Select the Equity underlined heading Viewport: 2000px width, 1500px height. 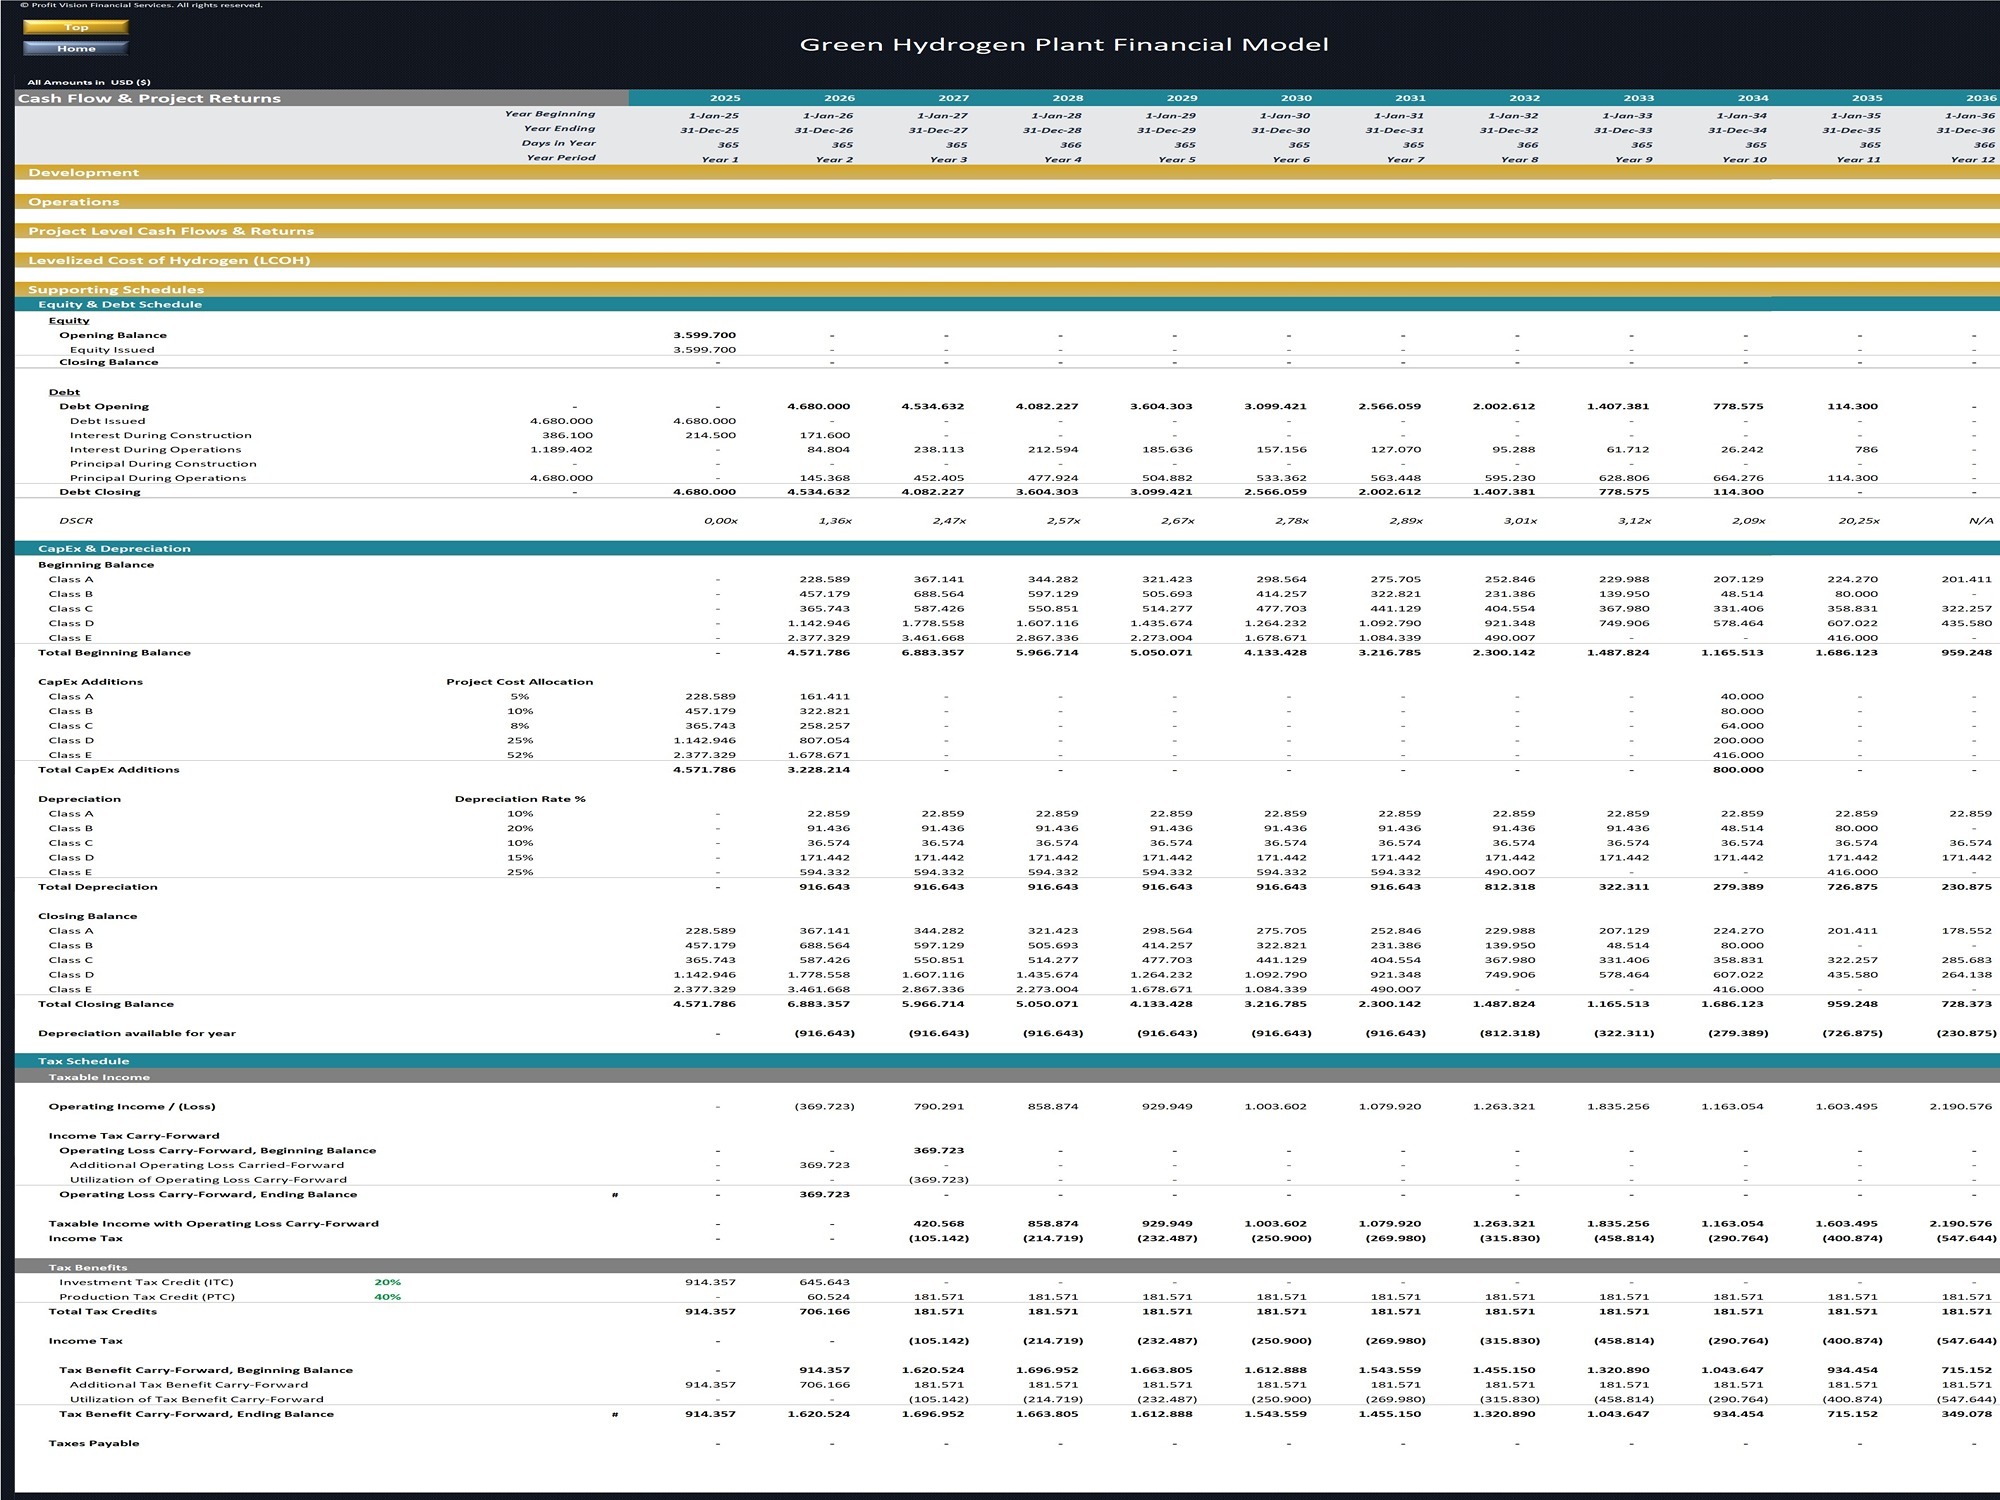click(69, 321)
